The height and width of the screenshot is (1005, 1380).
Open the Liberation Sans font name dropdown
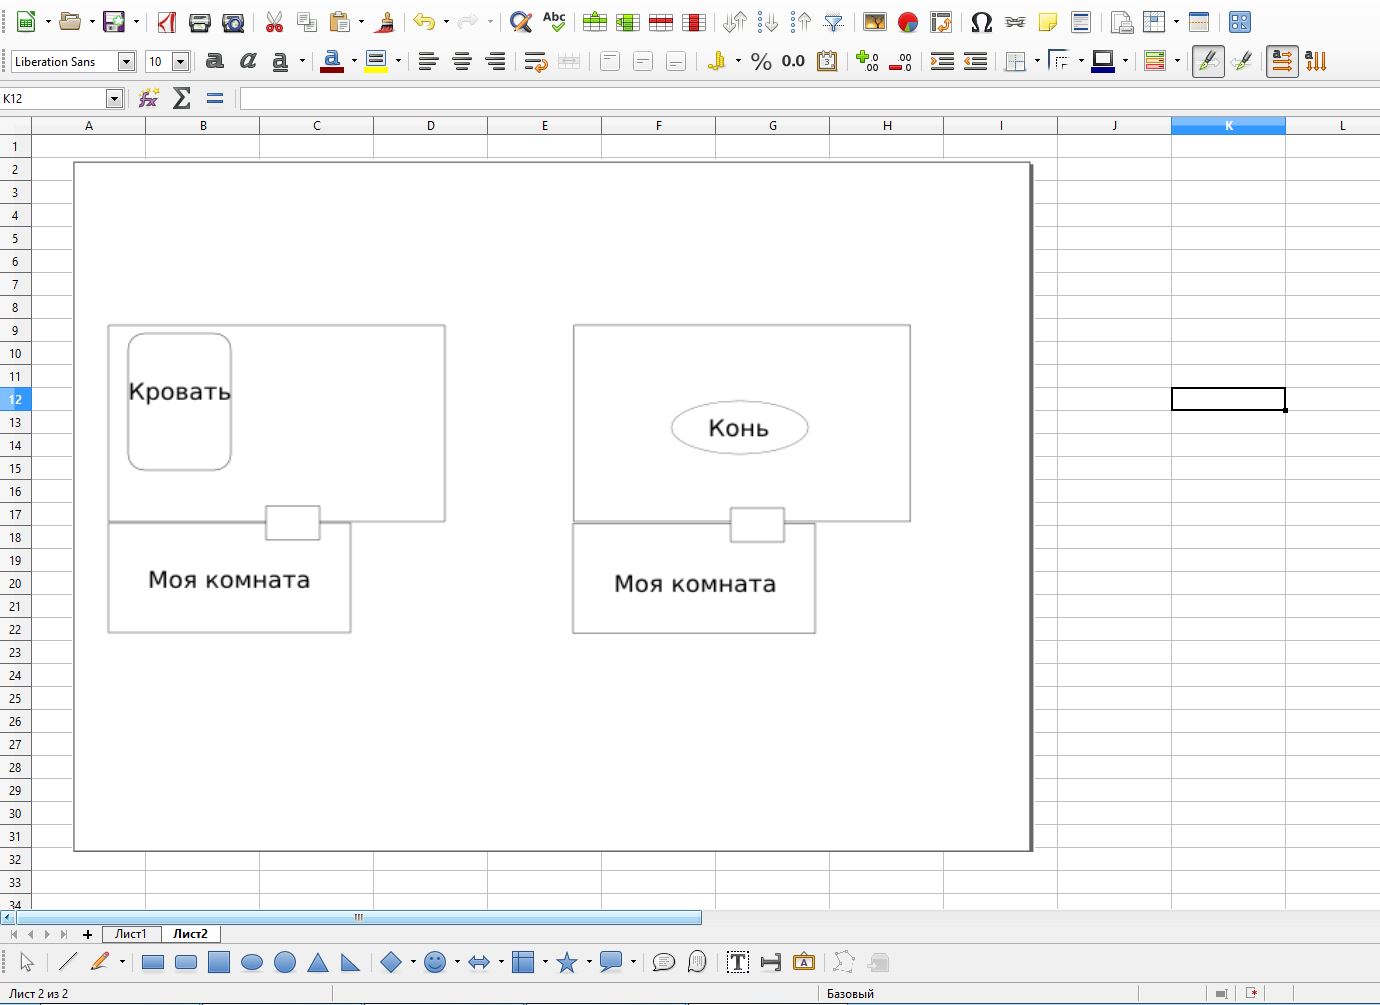coord(126,62)
